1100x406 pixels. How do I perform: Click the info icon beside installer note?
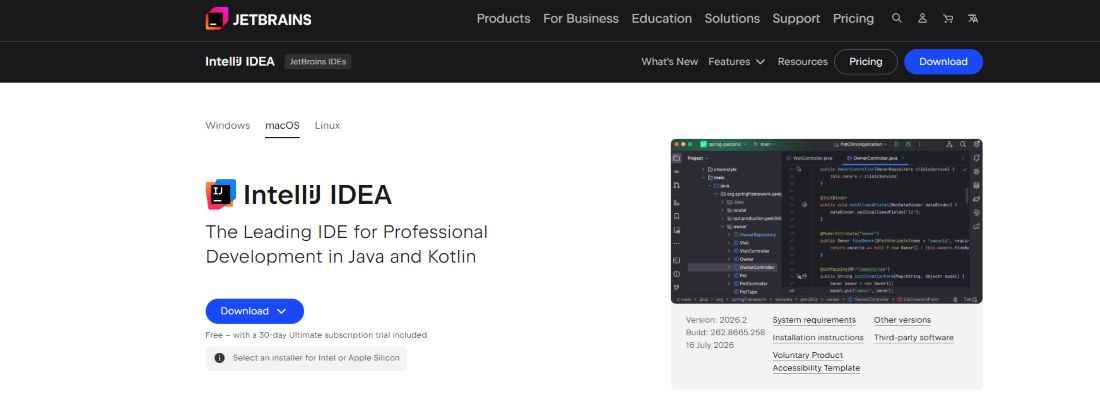point(220,358)
